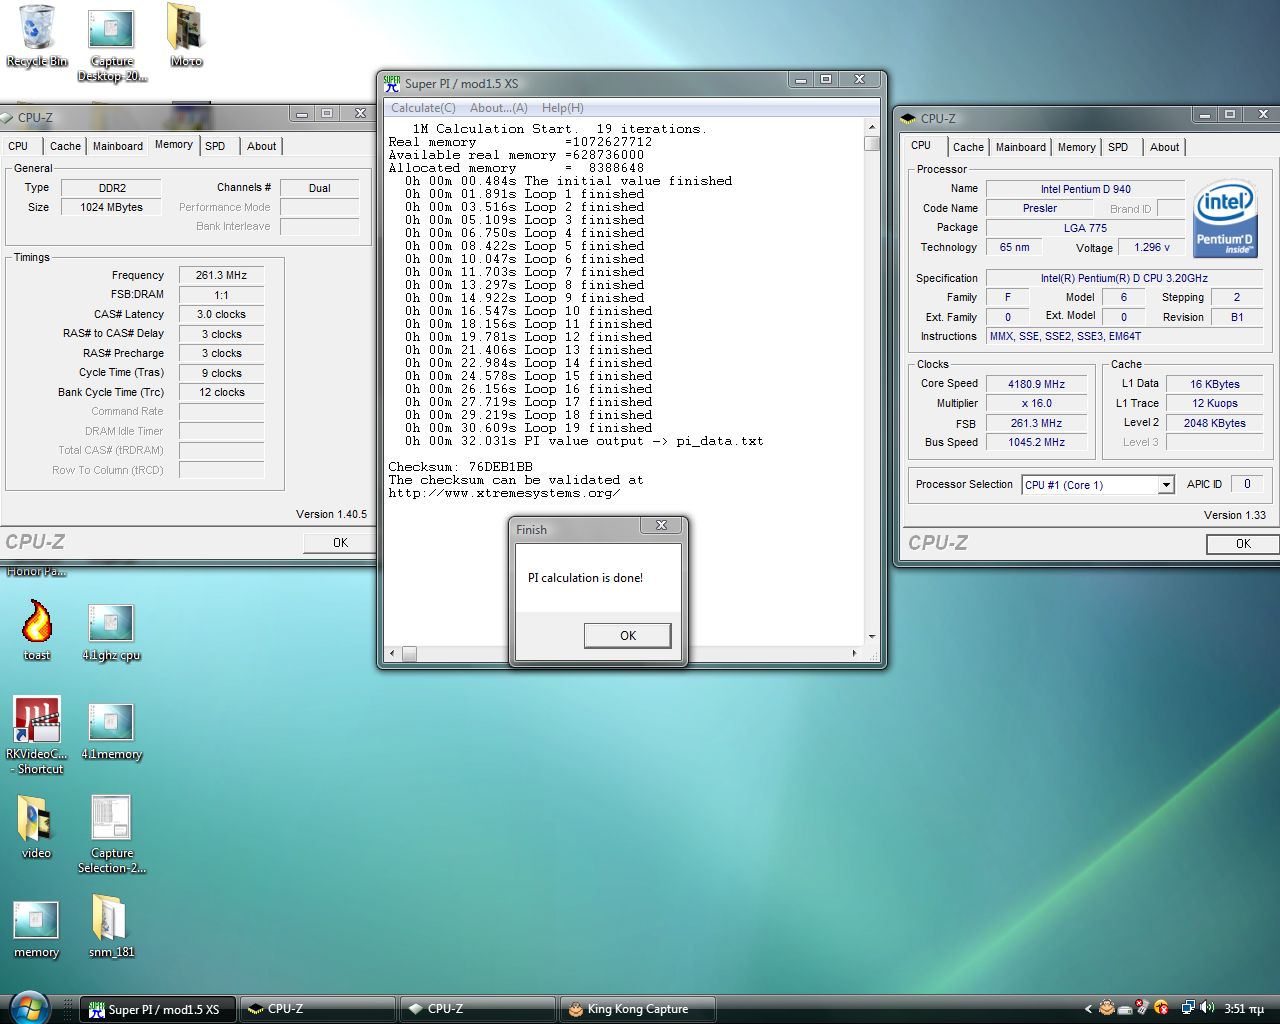Click http://www.xtremesystems.org/ text in Super PI
This screenshot has height=1024, width=1280.
tap(504, 493)
